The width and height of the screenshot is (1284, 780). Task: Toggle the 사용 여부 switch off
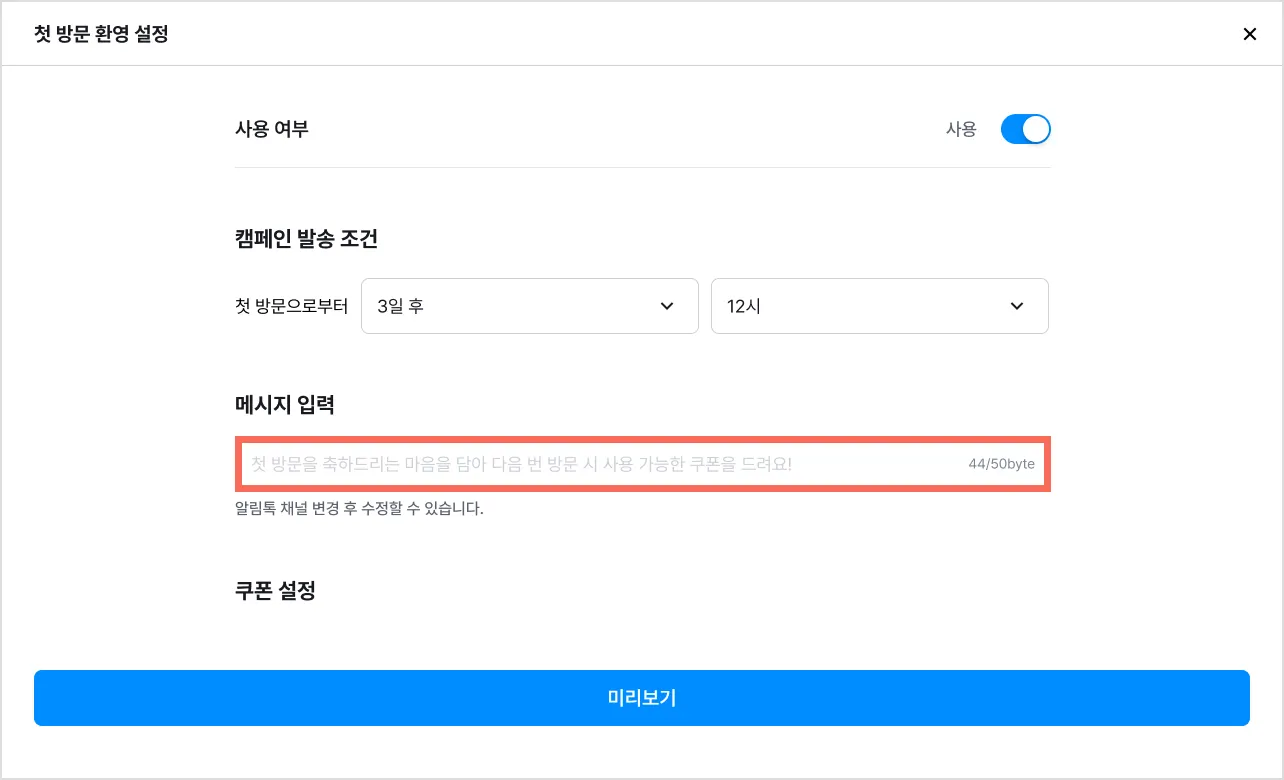point(1025,130)
